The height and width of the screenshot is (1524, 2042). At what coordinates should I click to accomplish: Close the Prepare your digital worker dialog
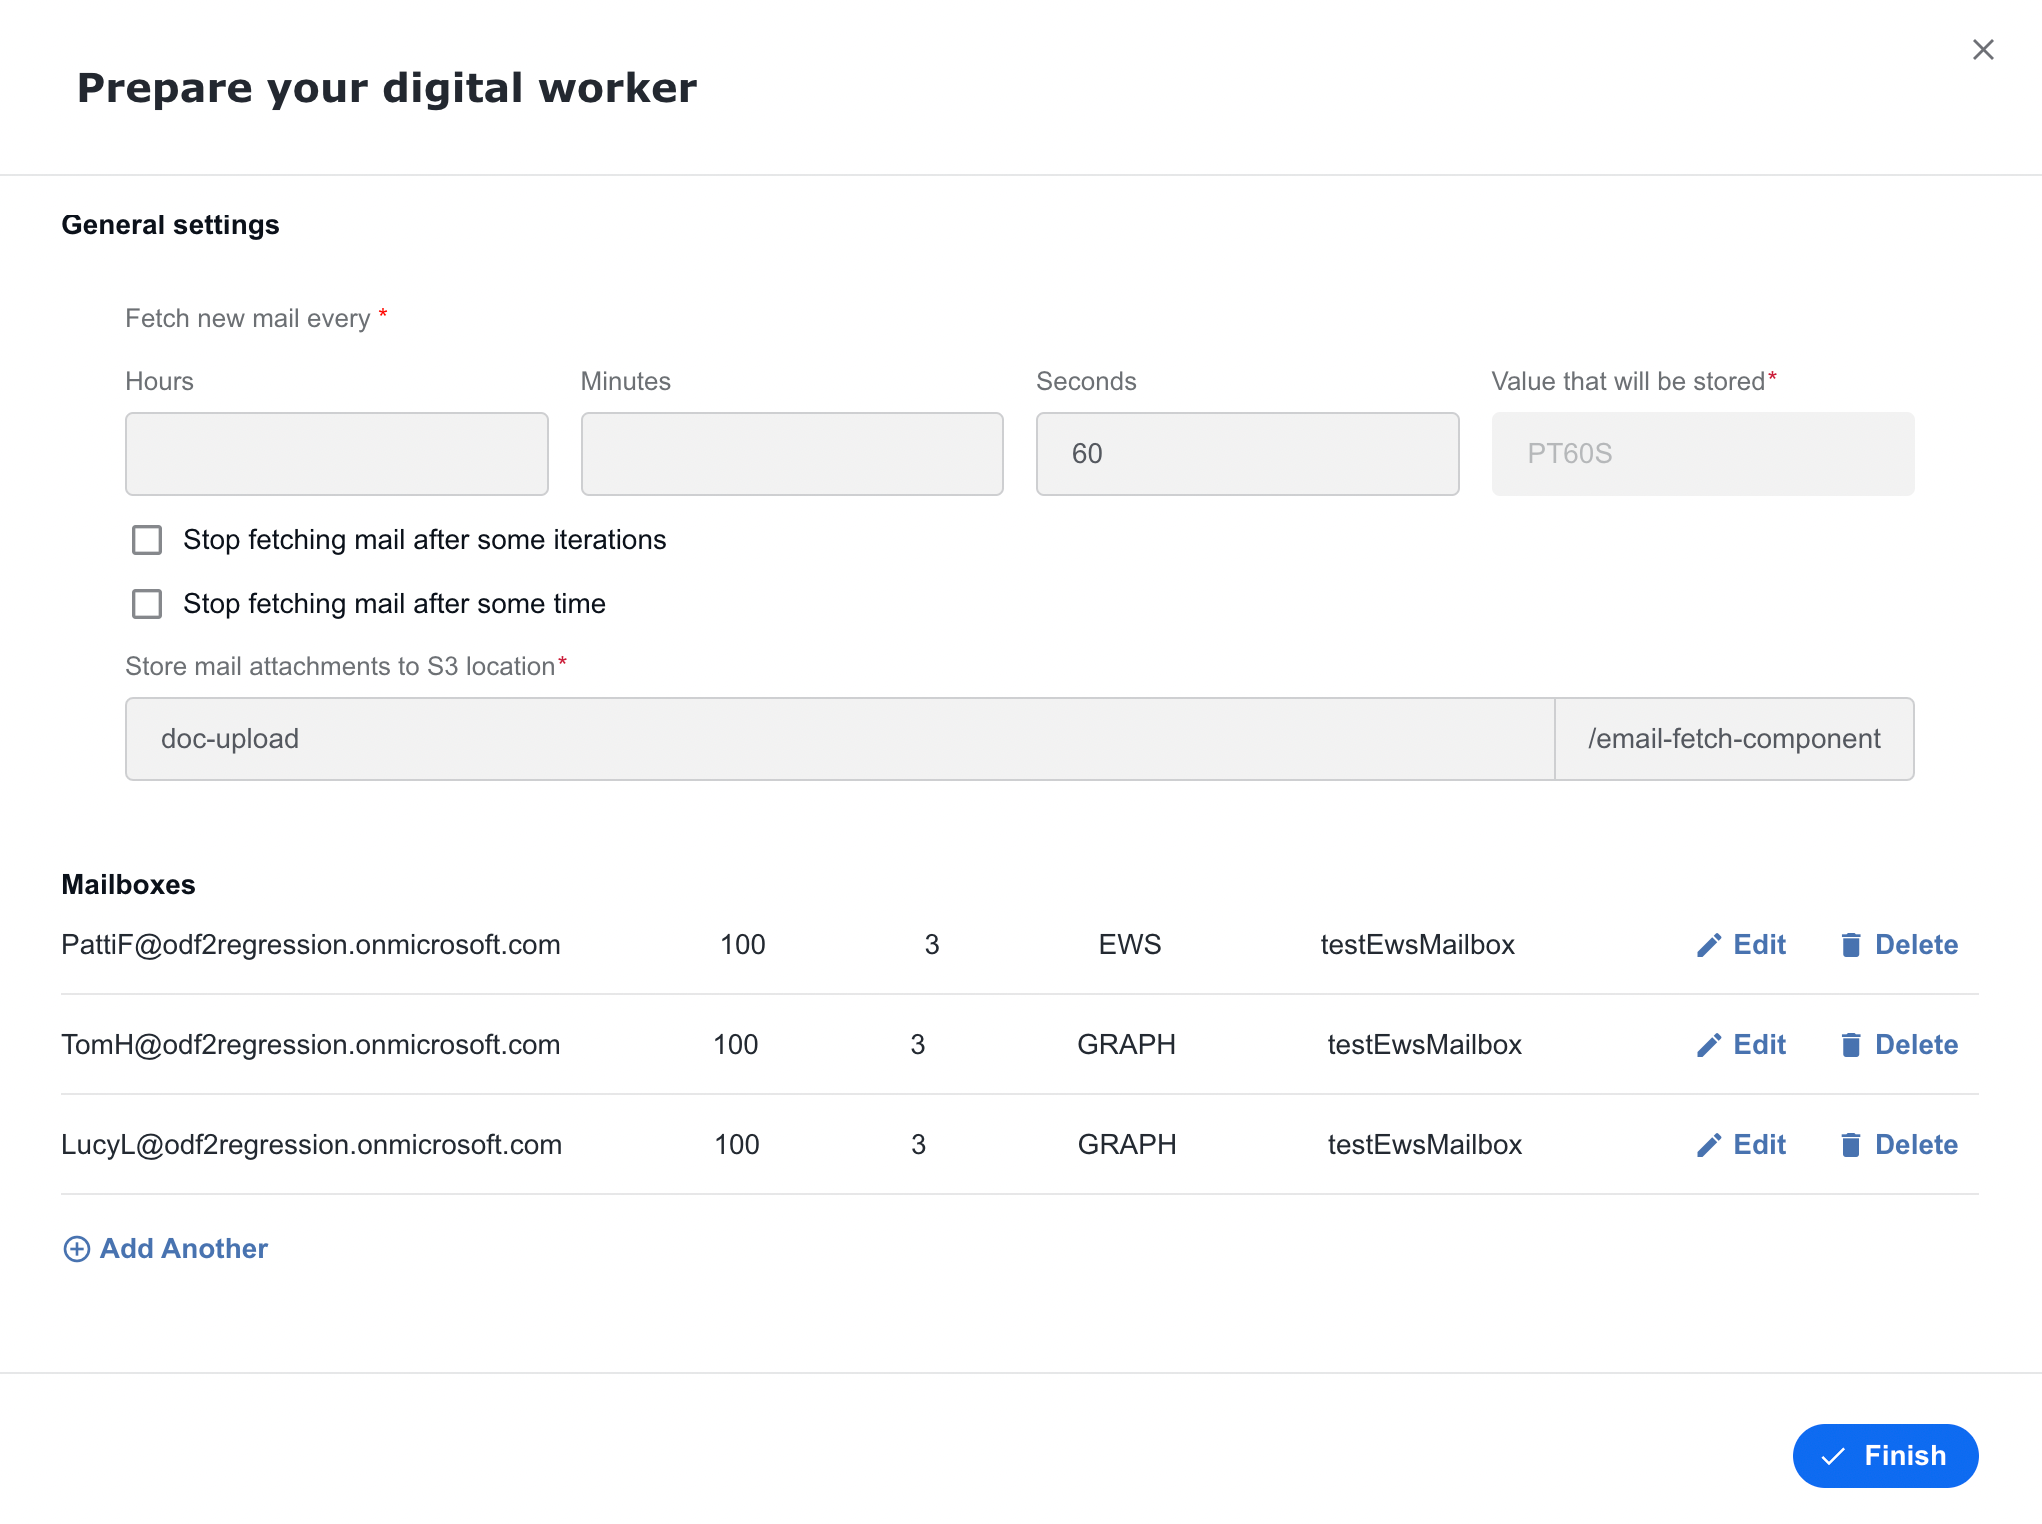[x=1983, y=50]
